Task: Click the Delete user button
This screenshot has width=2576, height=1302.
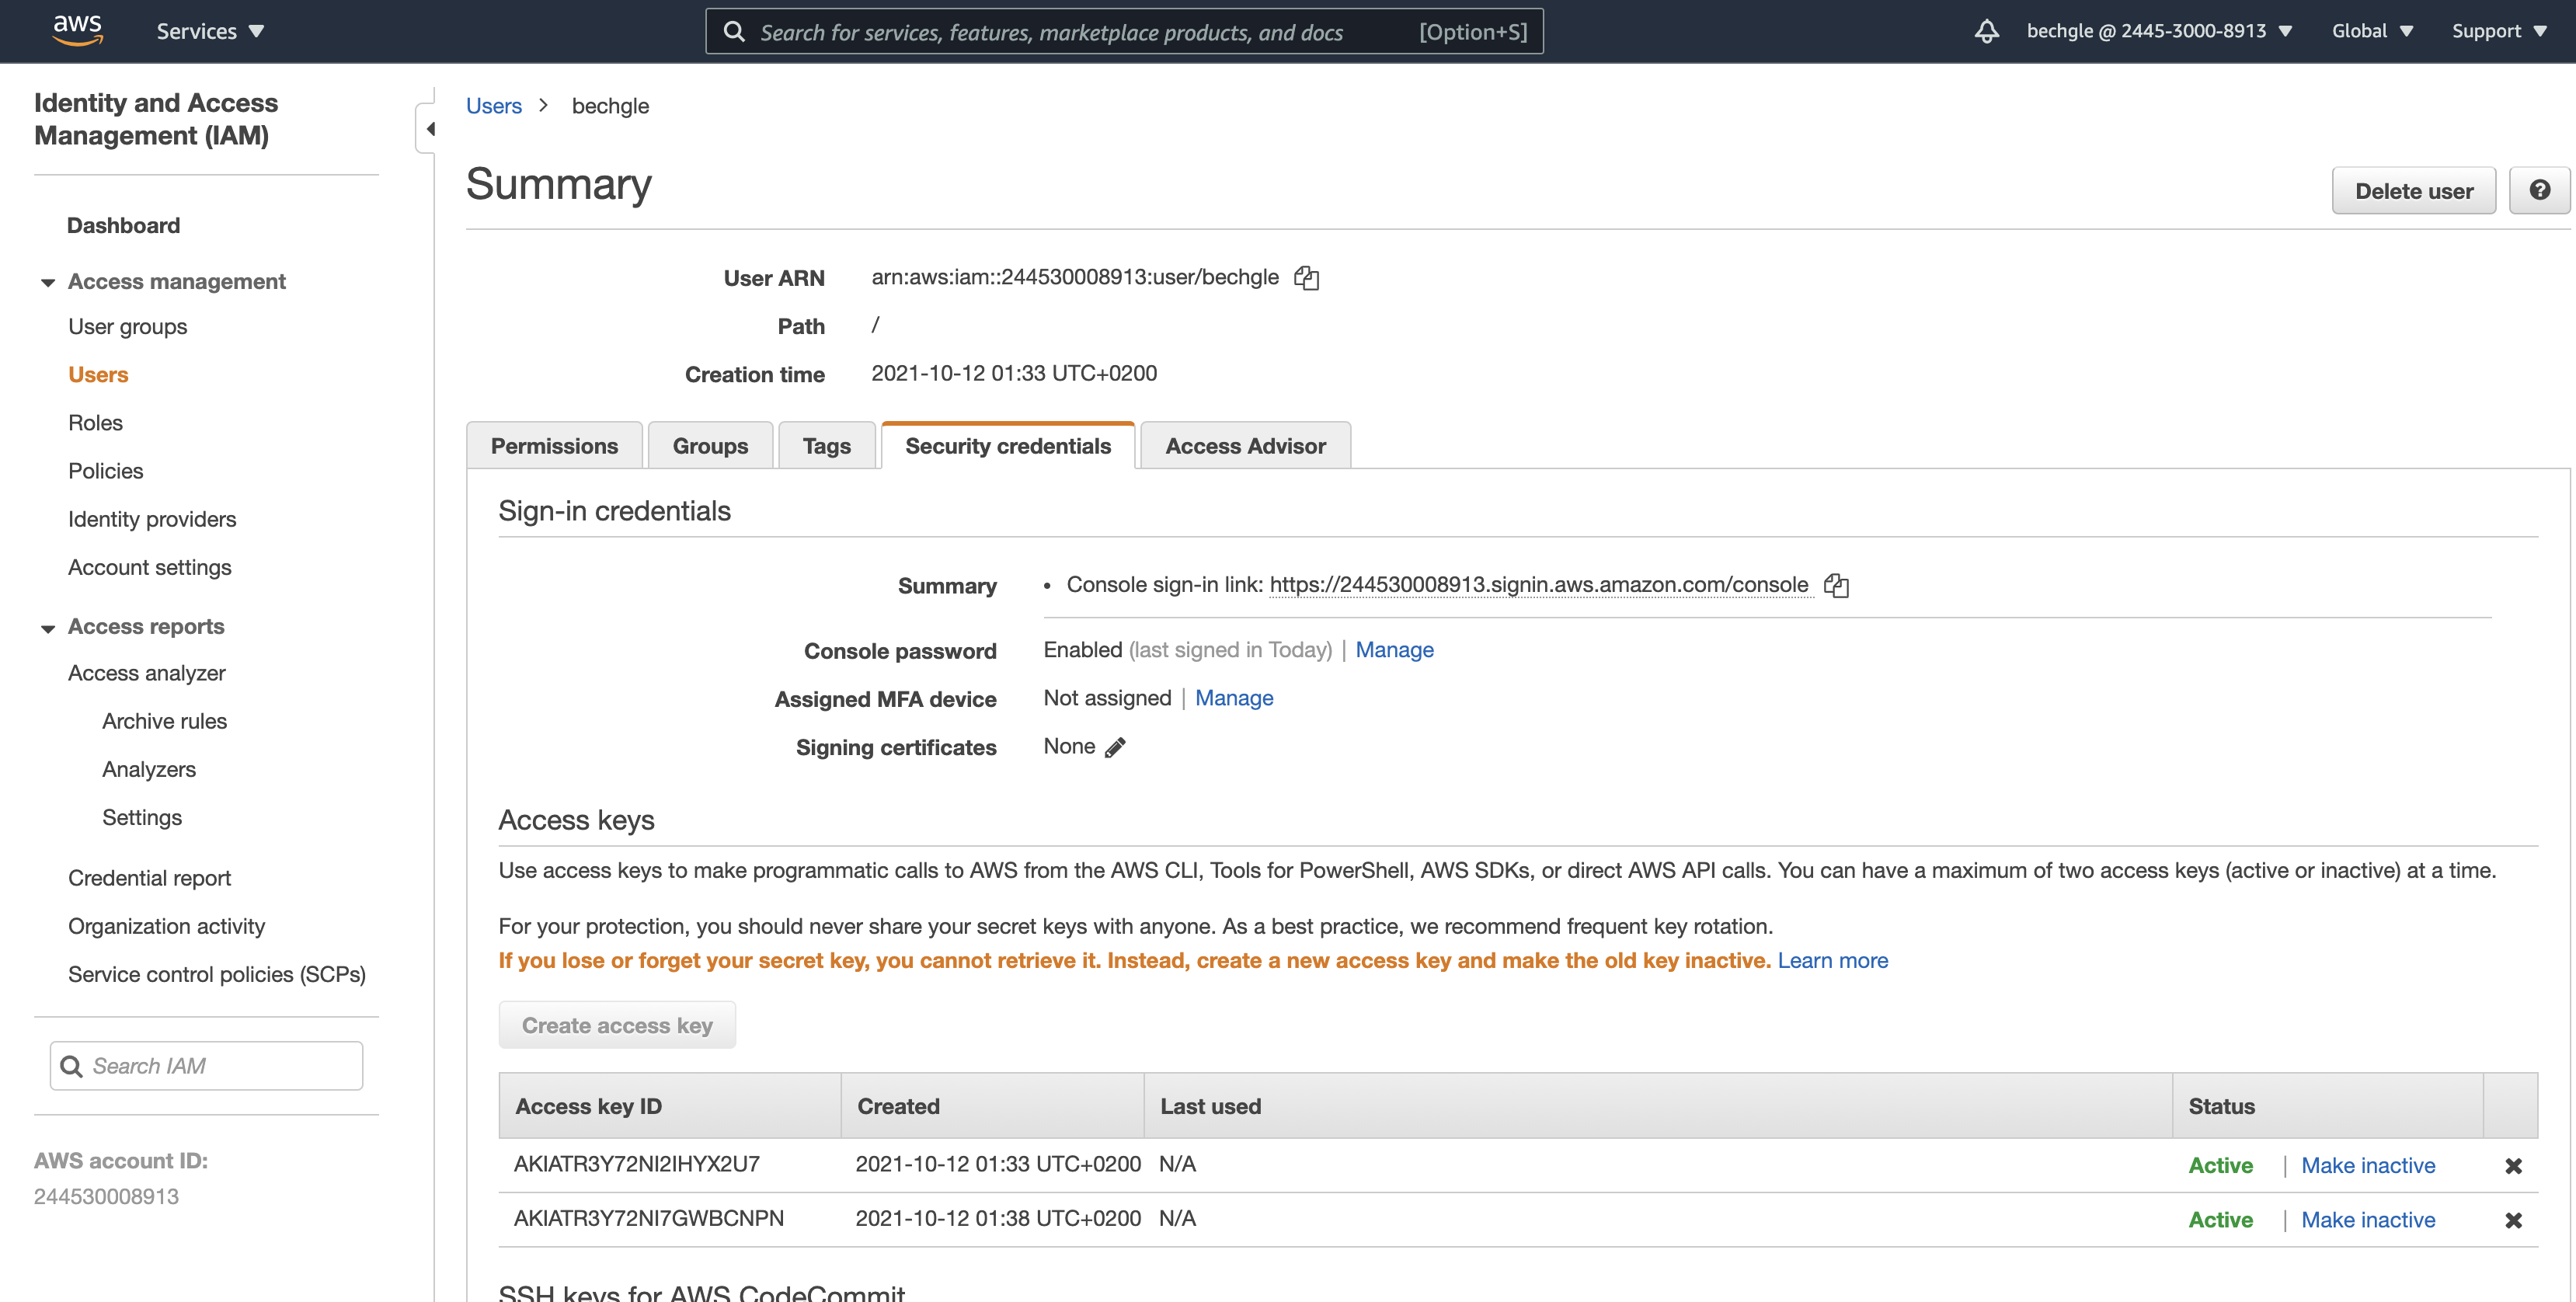Action: click(2414, 190)
